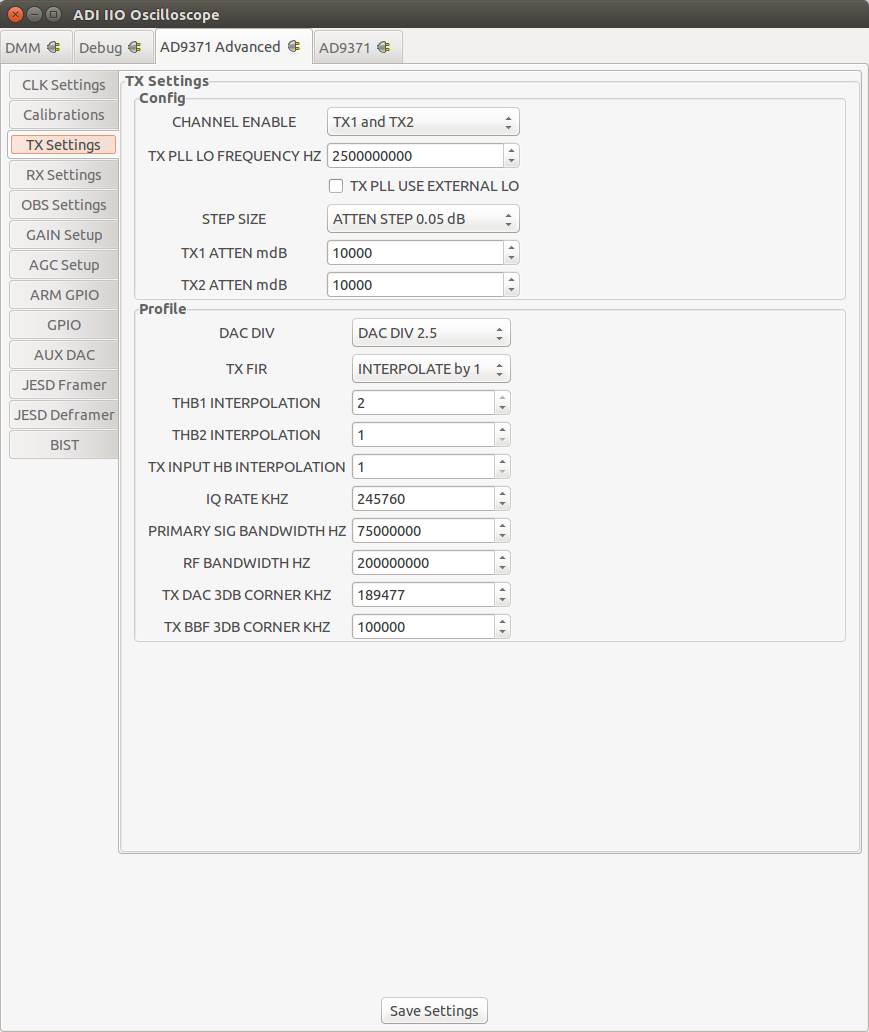The width and height of the screenshot is (869, 1032).
Task: Open the BIST panel
Action: click(63, 444)
